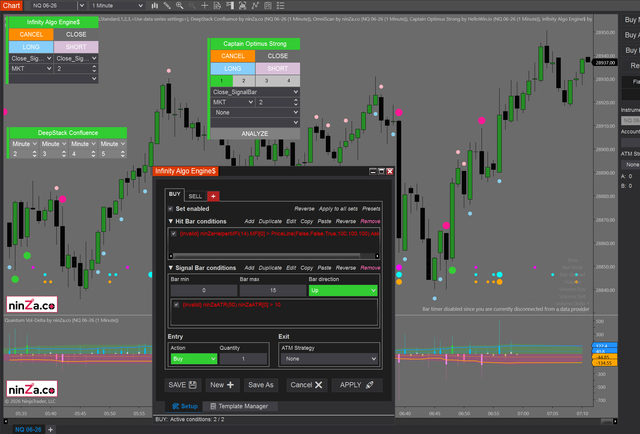The image size is (640, 434).
Task: Select the NQ 06-26 chart tab
Action: pos(28,430)
